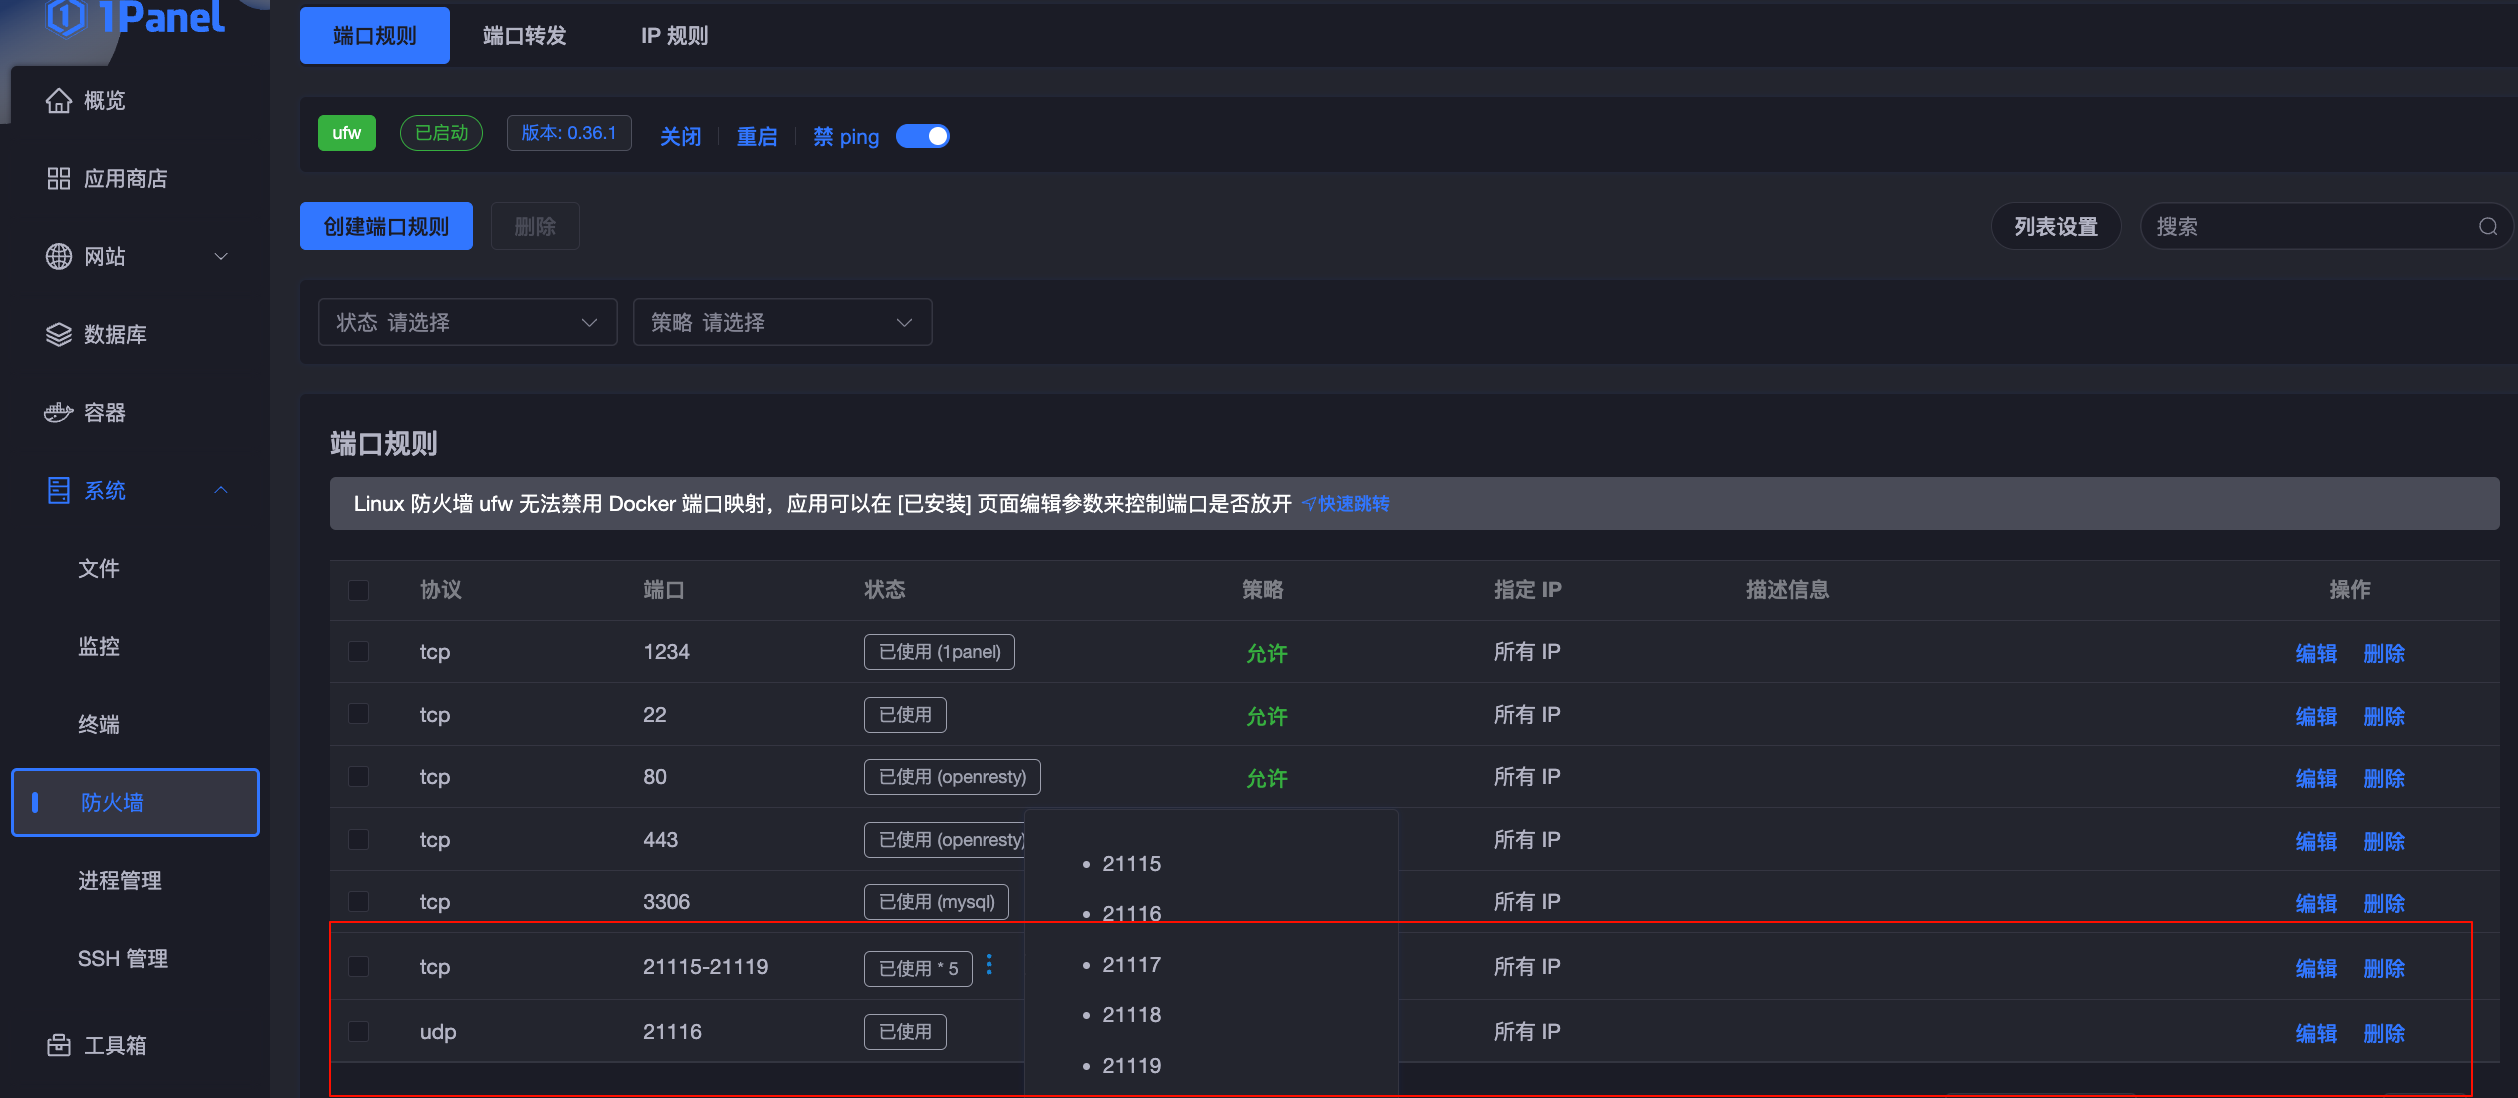2518x1098 pixels.
Task: Click the 端口 column header
Action: (x=664, y=590)
